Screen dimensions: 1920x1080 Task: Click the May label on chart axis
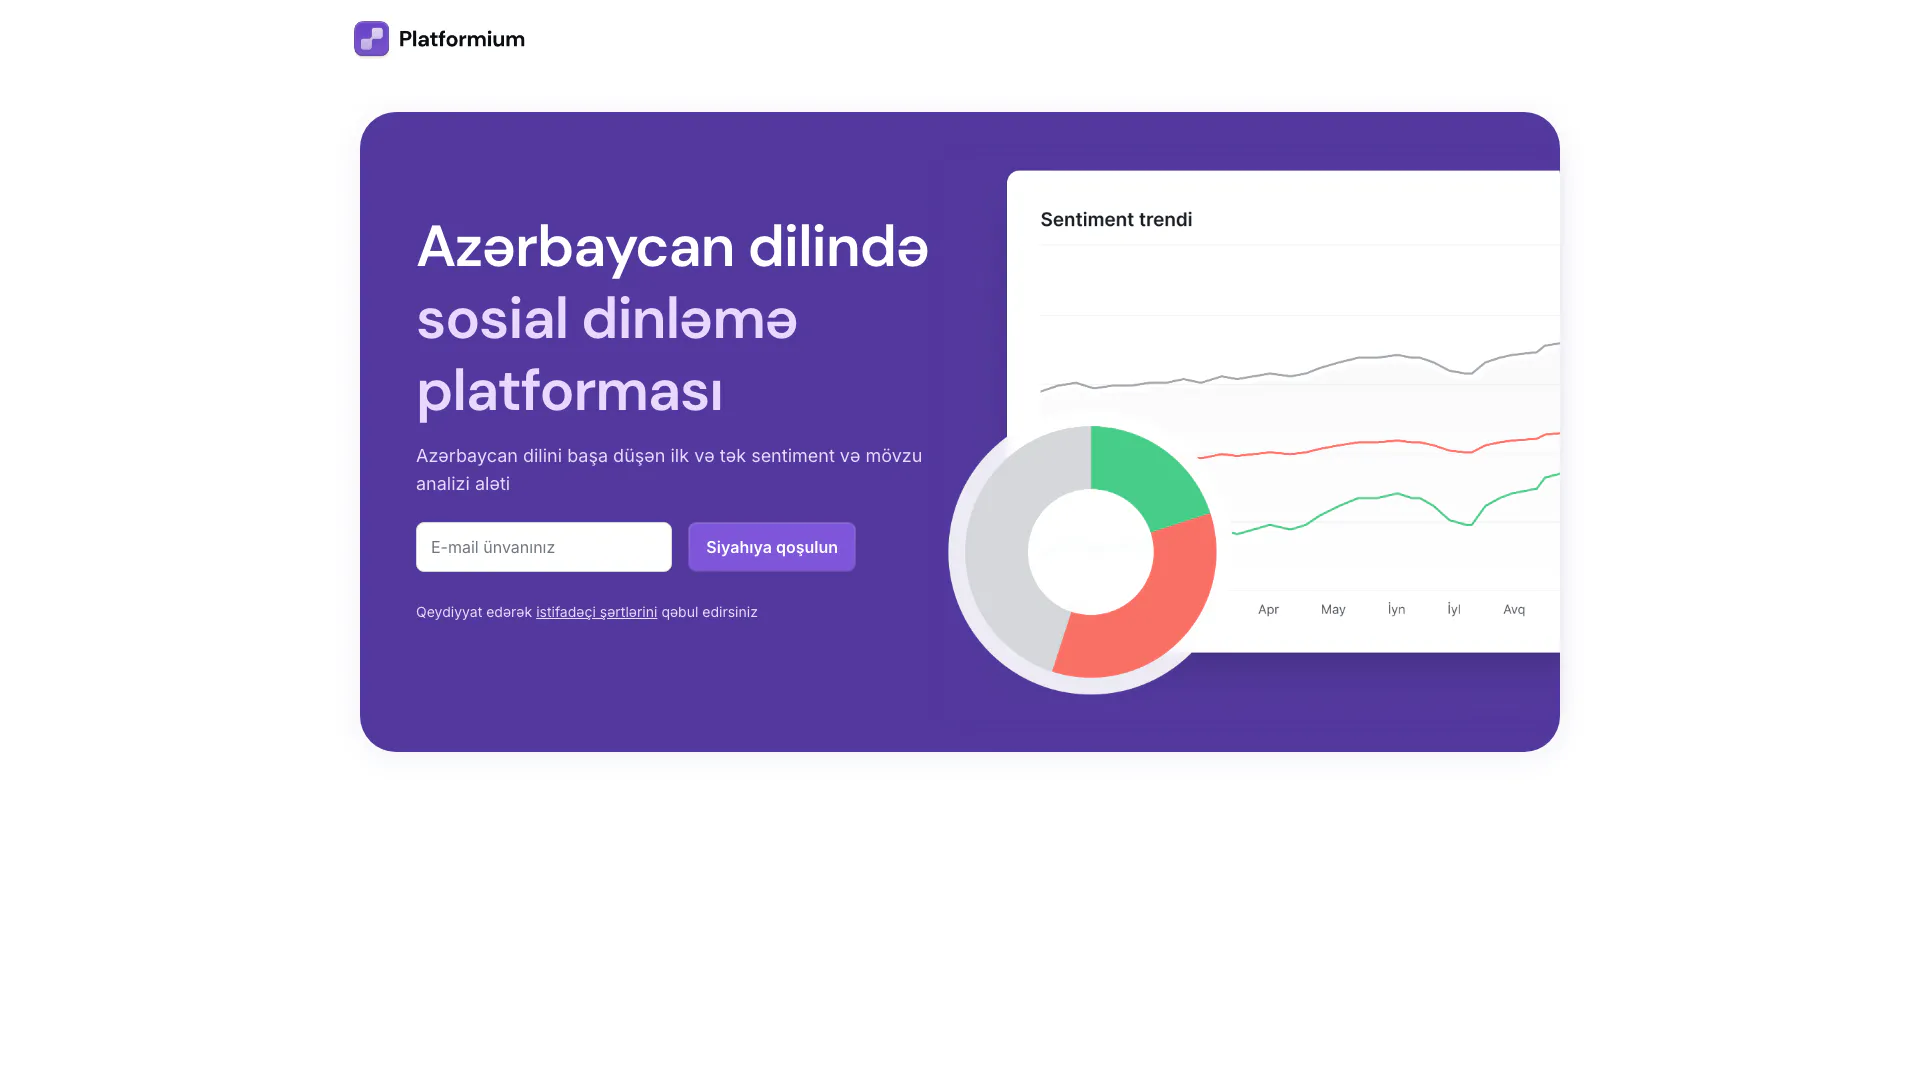[x=1333, y=610]
